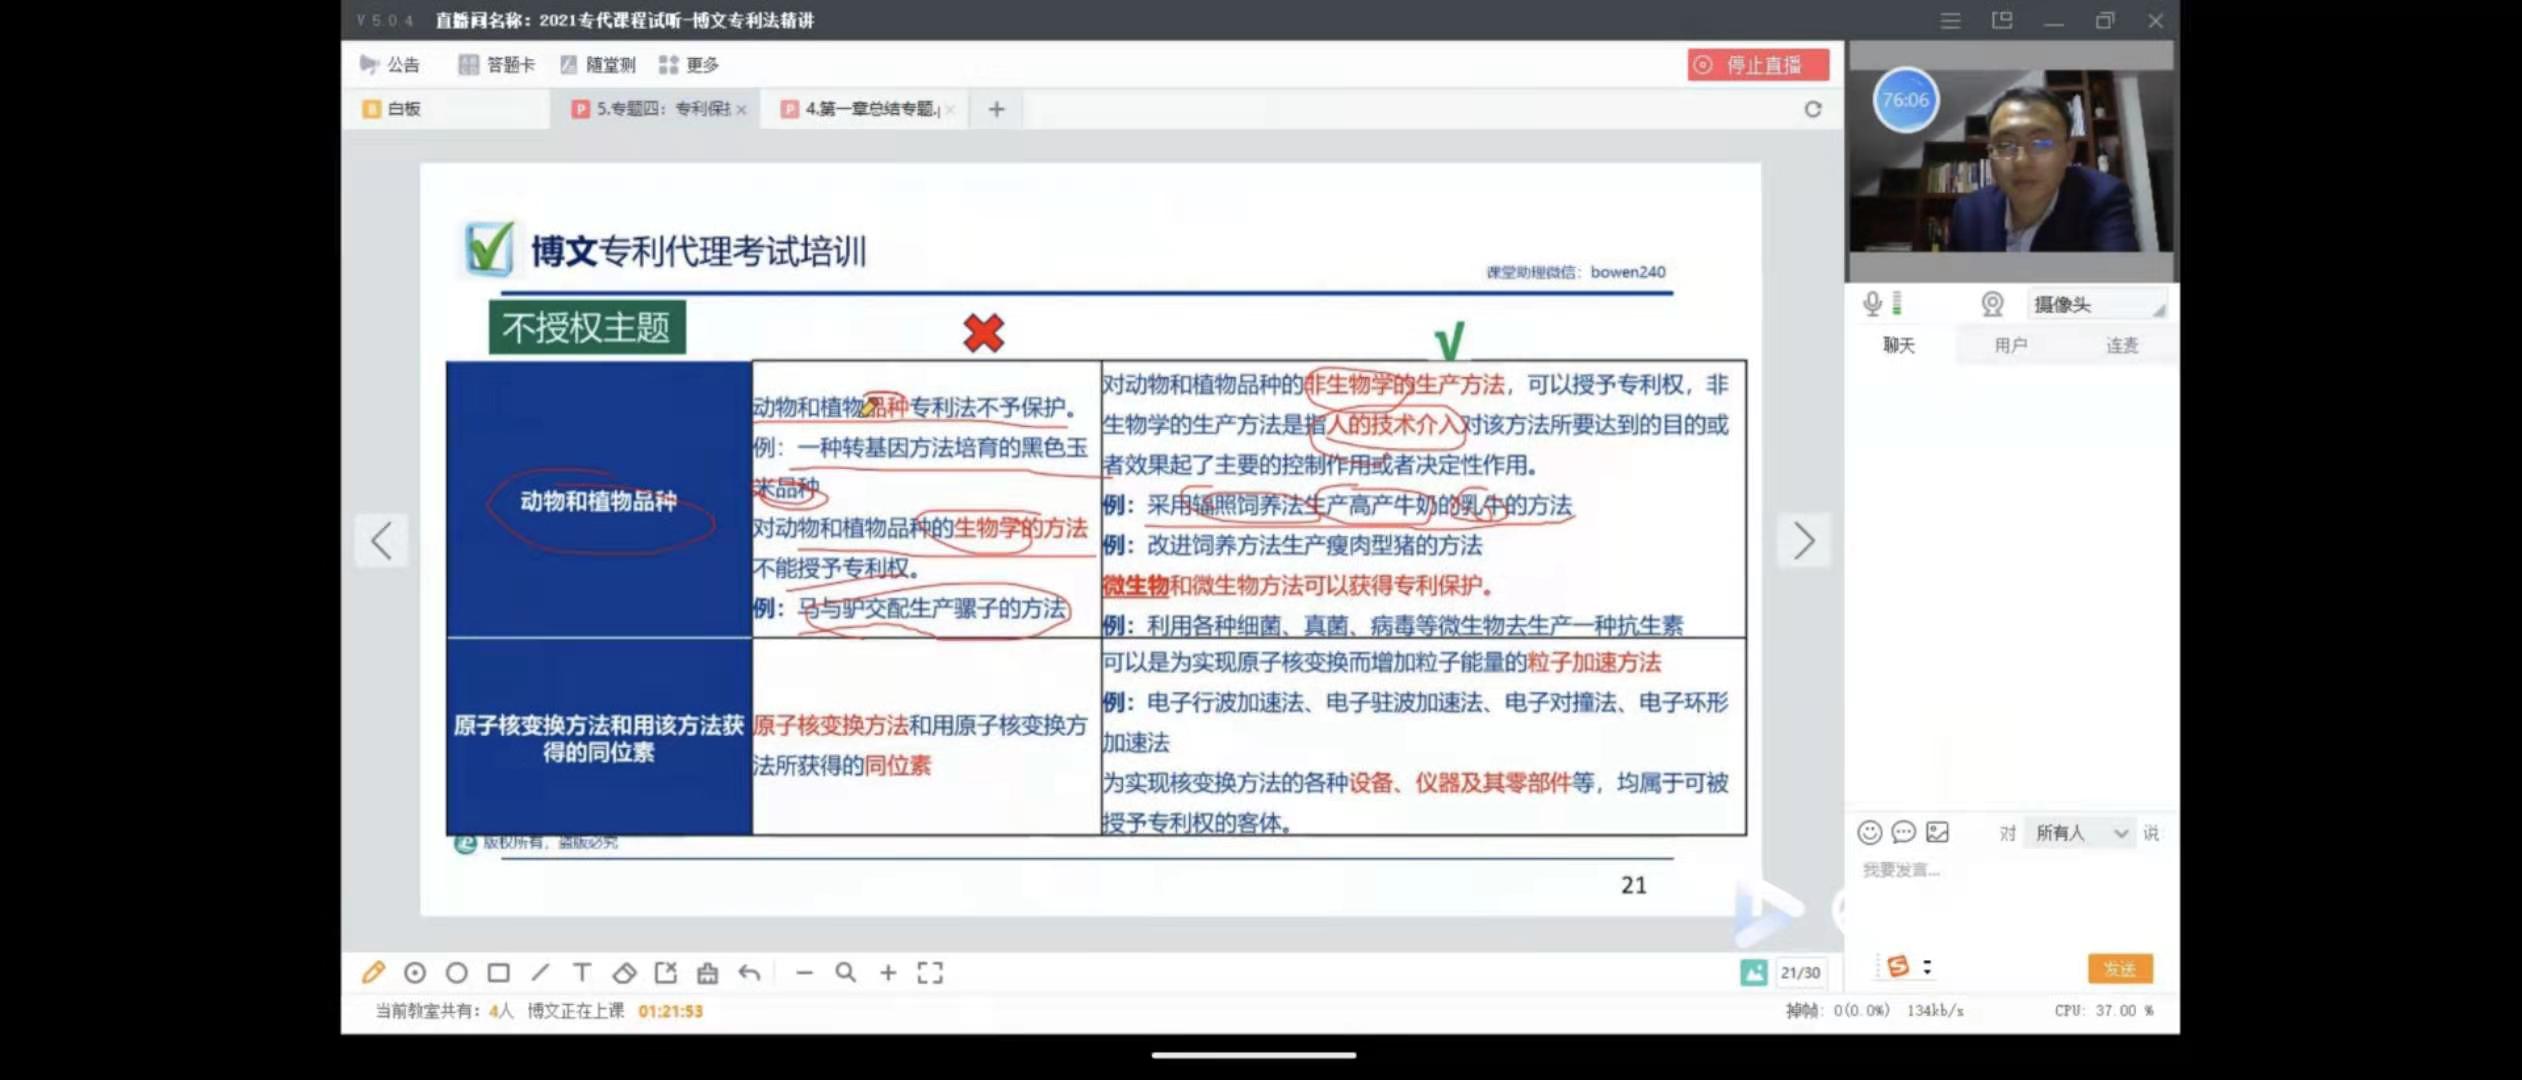Toggle the microphone on or off
2522x1080 pixels.
coord(1872,304)
